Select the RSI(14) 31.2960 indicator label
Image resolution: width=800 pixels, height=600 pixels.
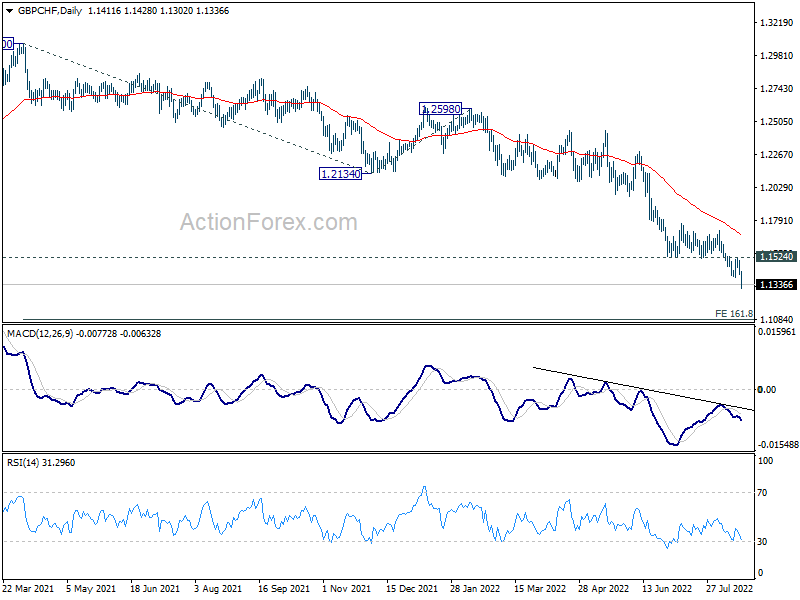tap(41, 463)
